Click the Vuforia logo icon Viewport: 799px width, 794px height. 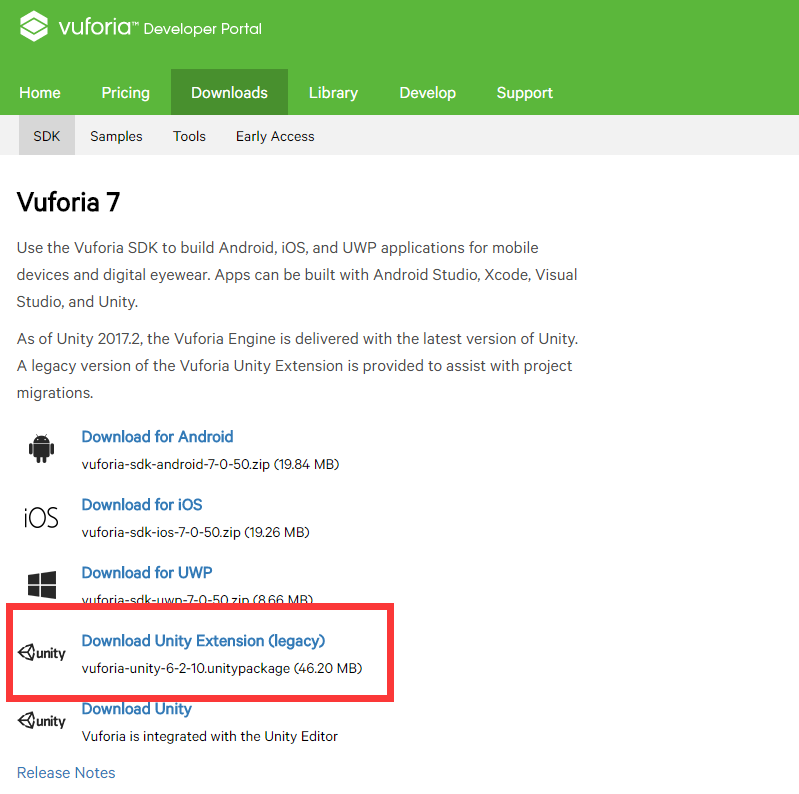[34, 26]
